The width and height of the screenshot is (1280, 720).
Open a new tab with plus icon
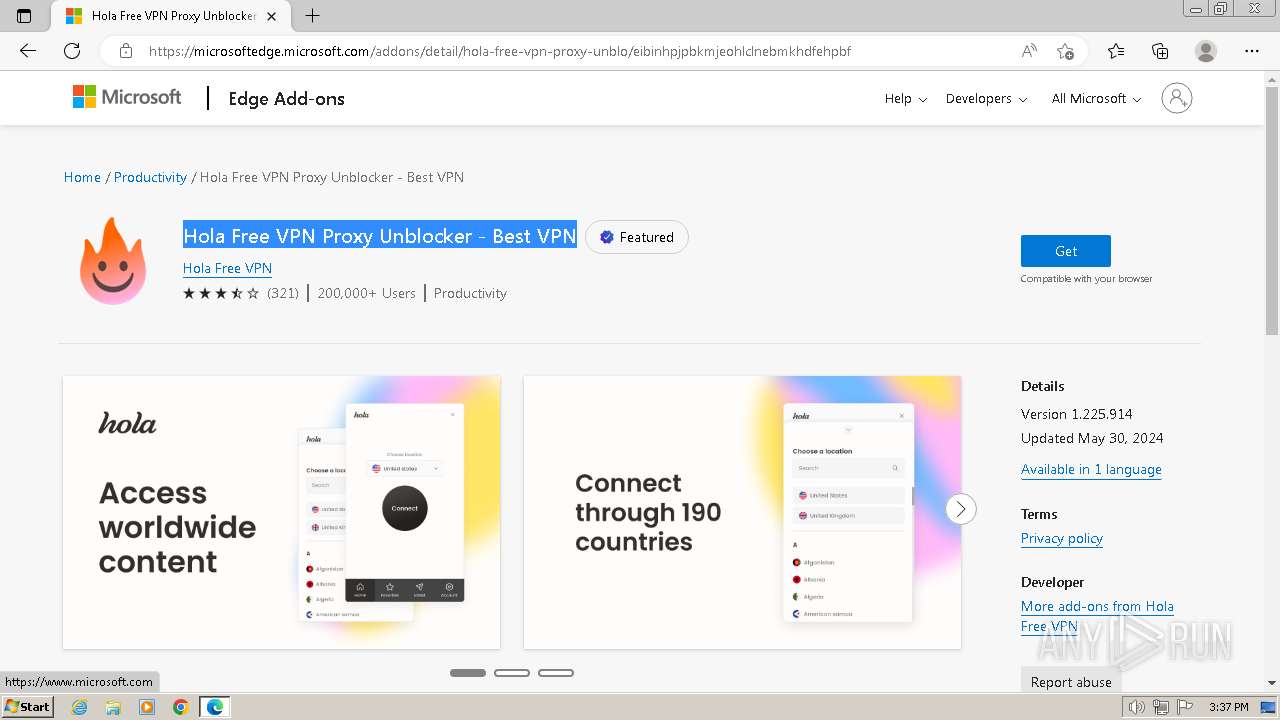(313, 16)
